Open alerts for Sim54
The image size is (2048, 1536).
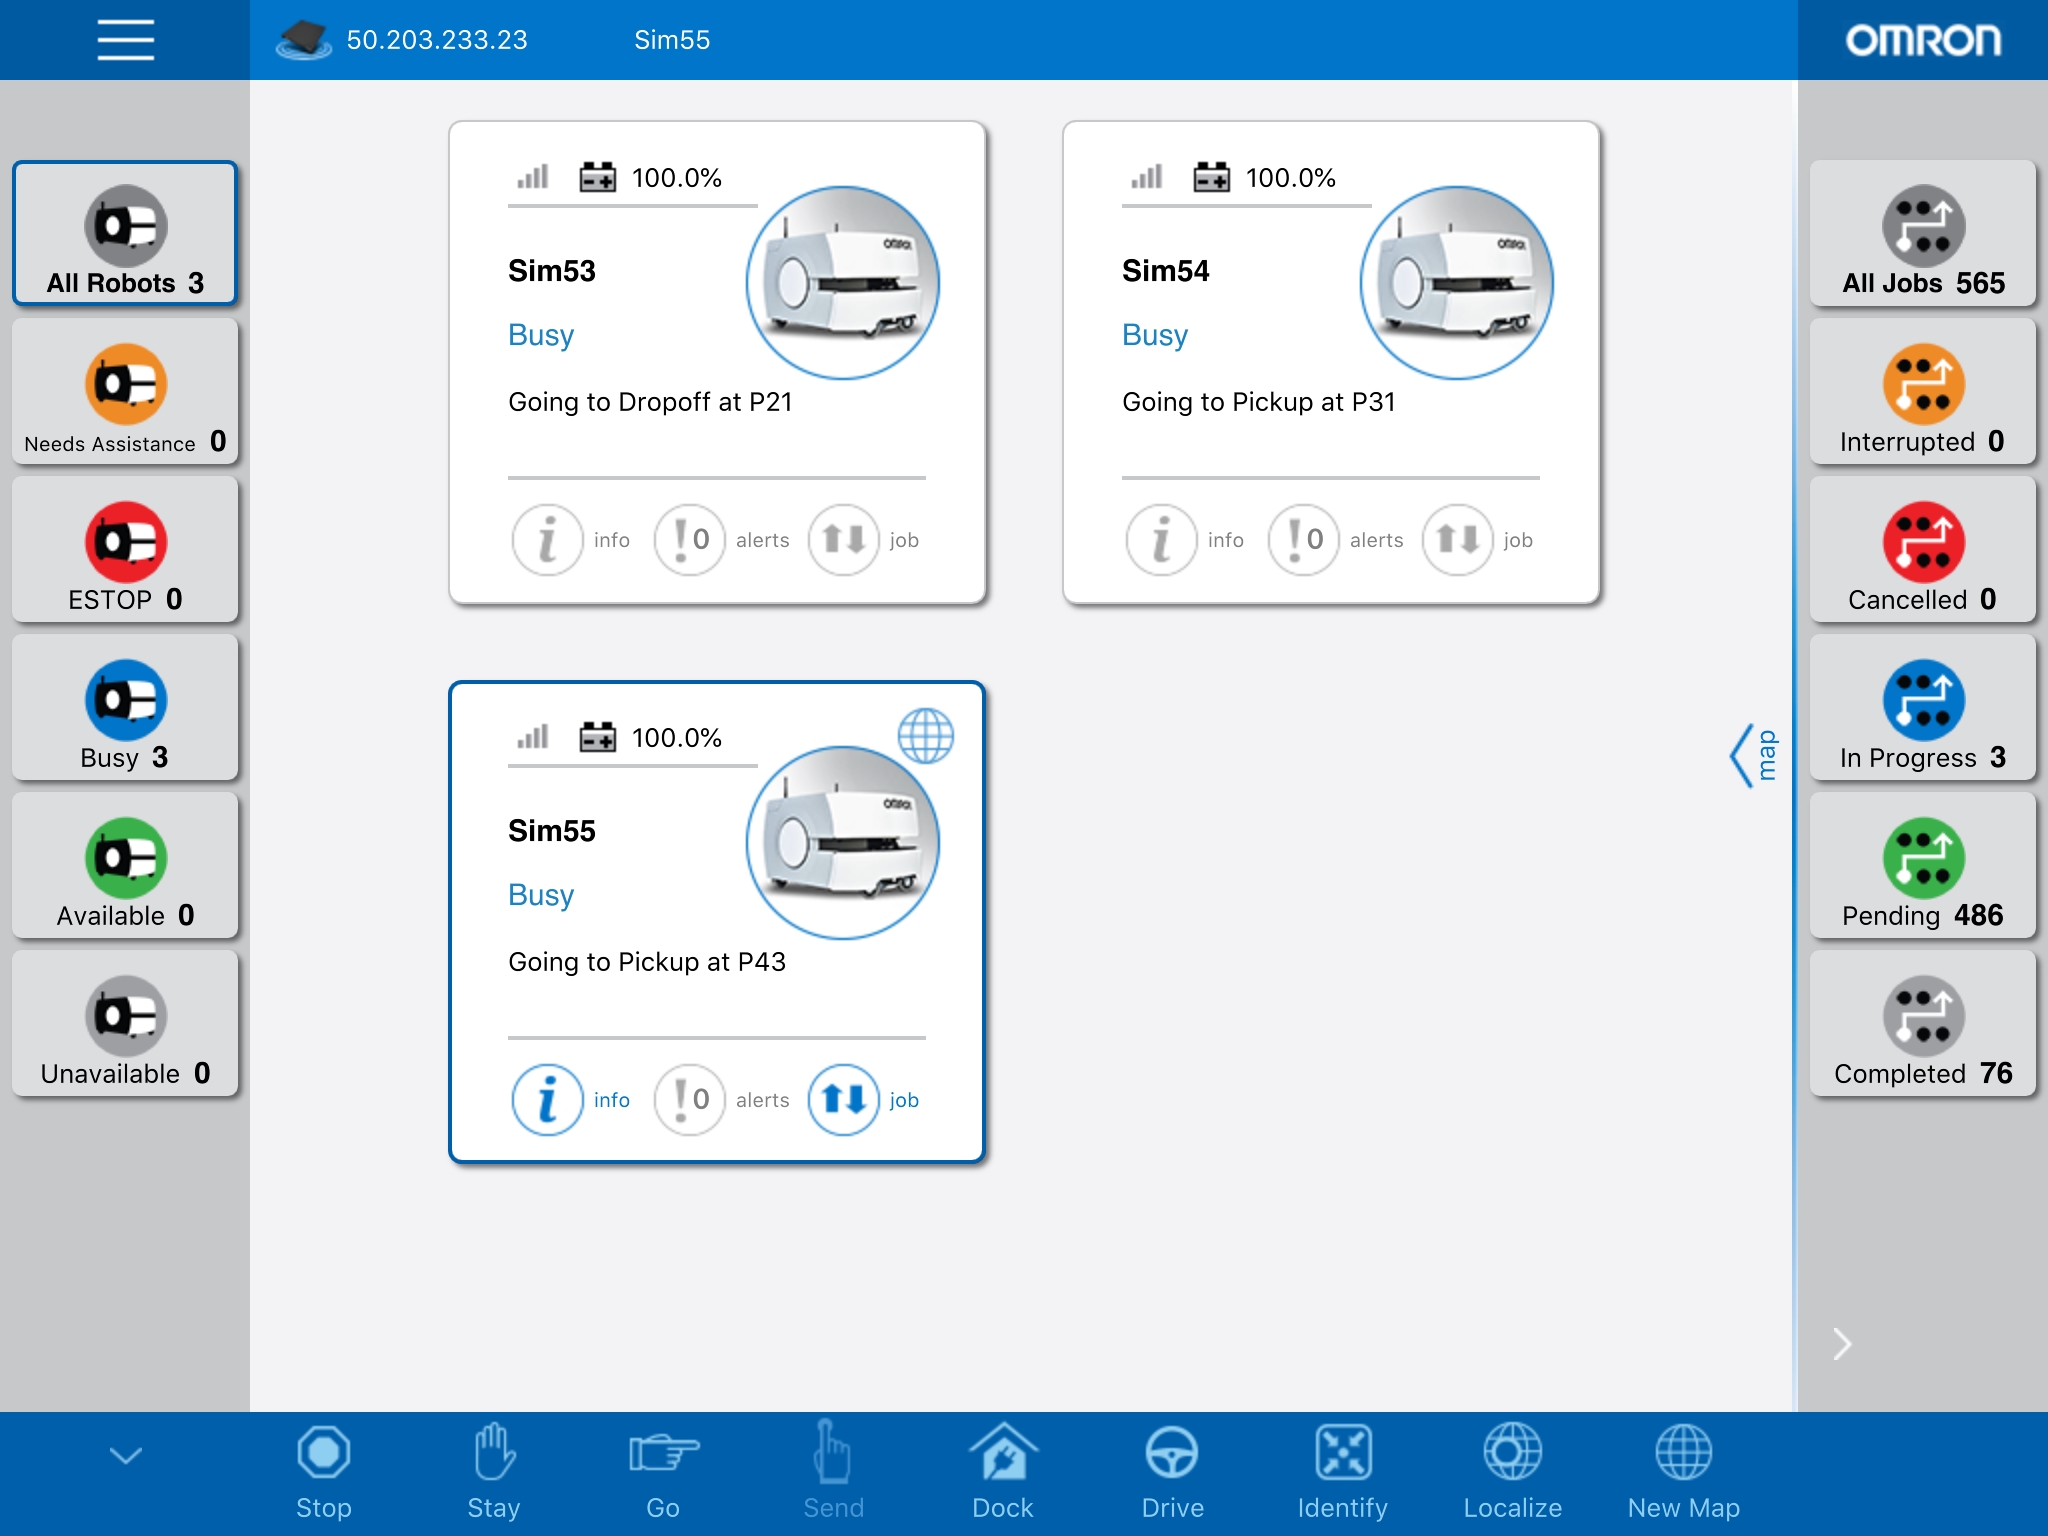[1336, 540]
